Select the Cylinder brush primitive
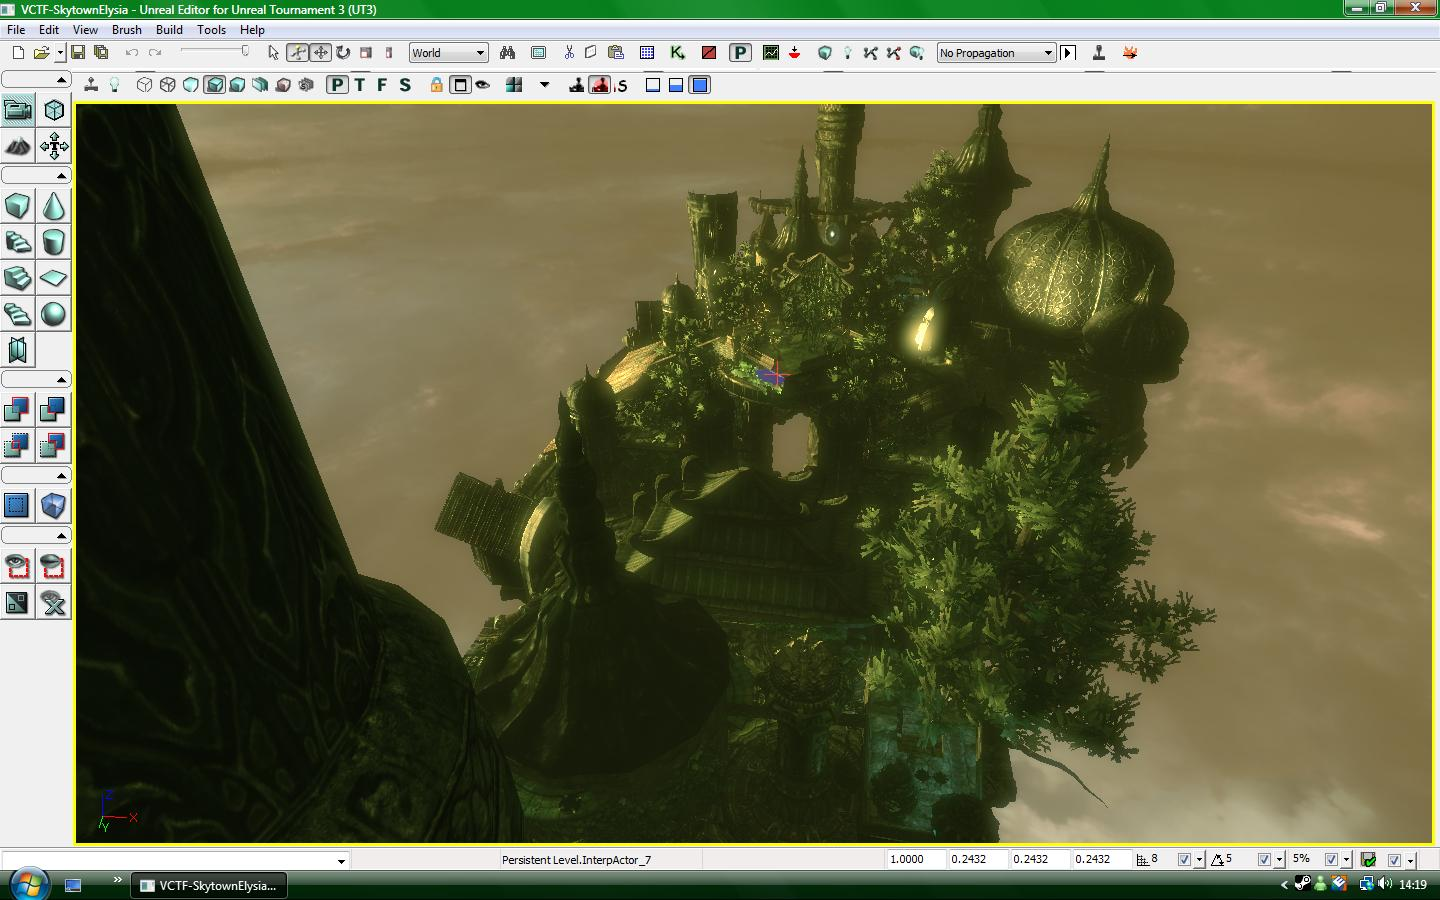 [53, 242]
